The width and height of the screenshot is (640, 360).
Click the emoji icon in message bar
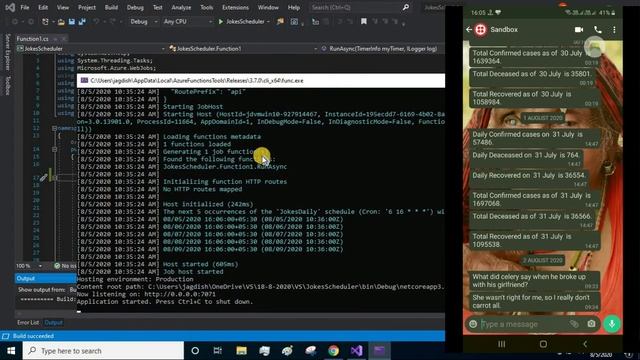click(473, 324)
